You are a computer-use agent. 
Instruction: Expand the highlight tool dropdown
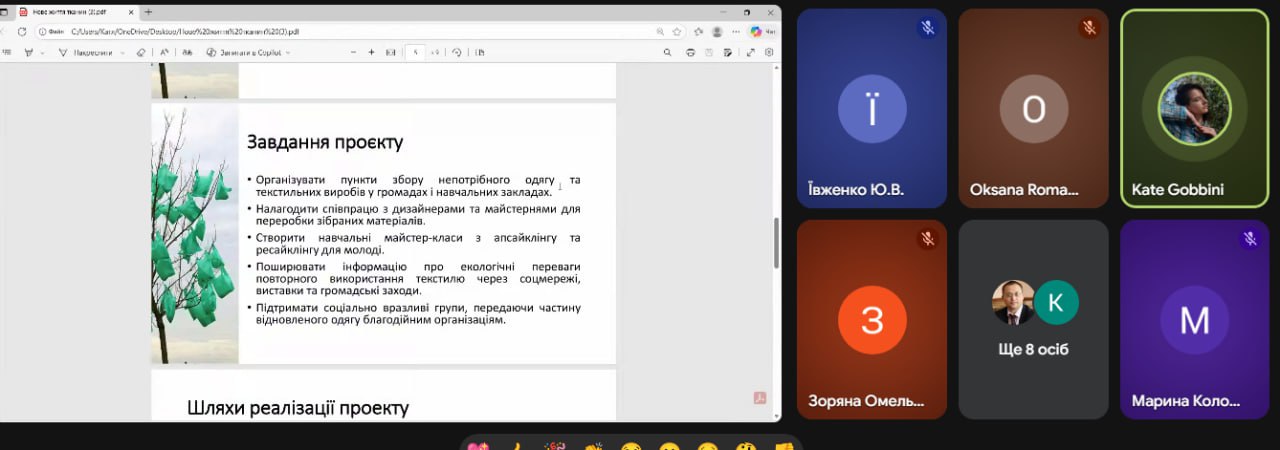coord(42,52)
